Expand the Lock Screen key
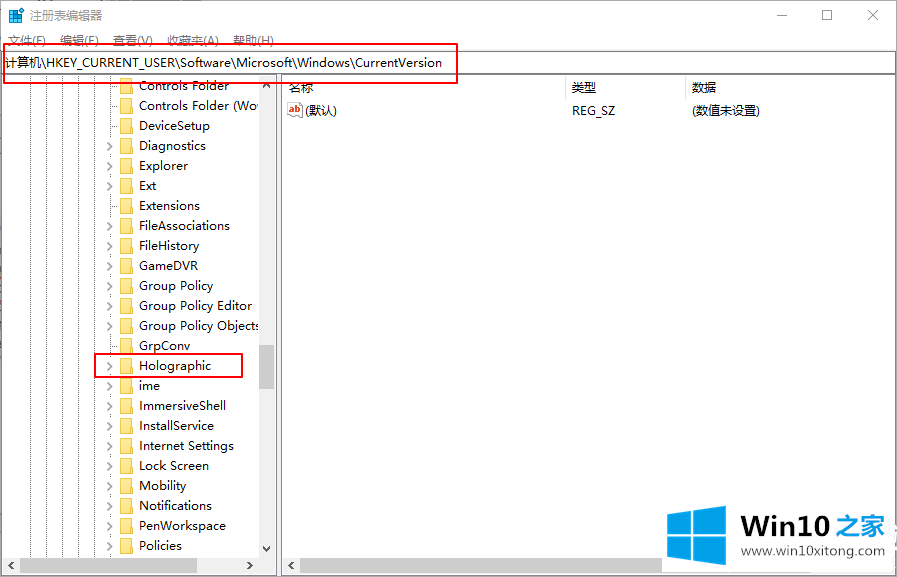 (109, 467)
